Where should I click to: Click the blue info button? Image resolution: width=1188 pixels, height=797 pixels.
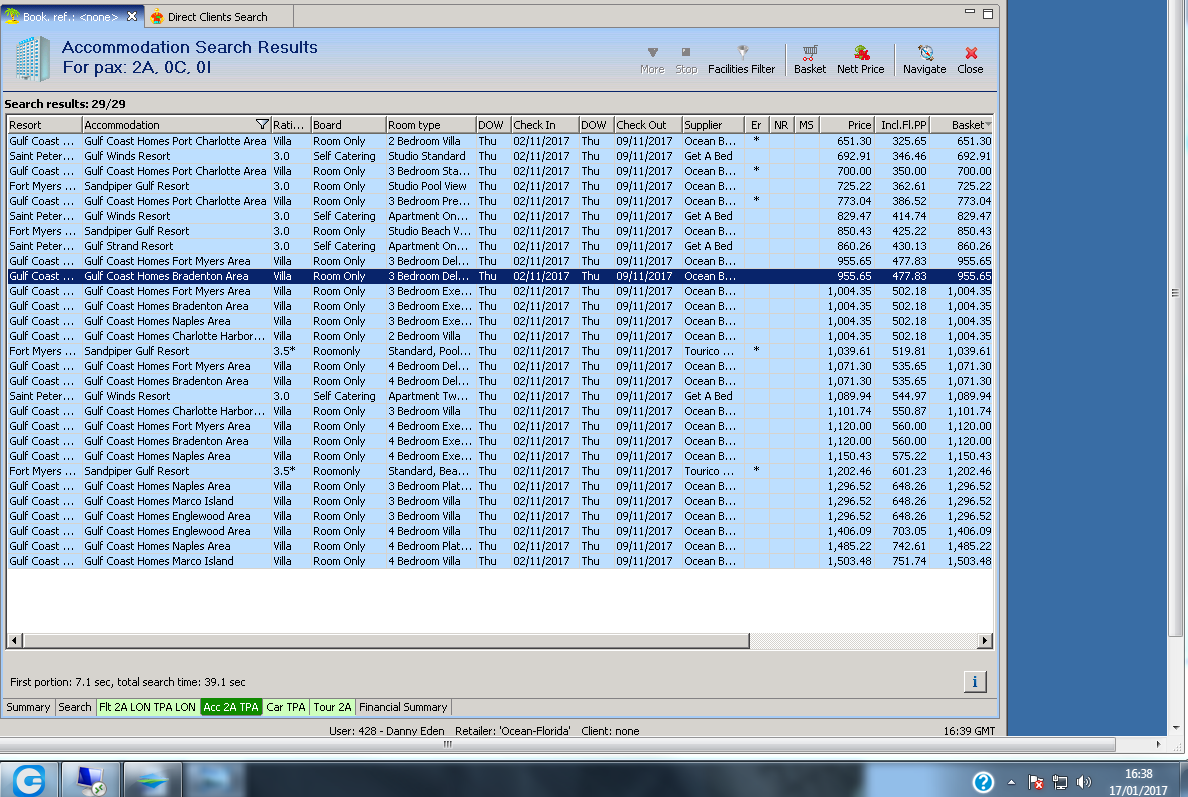pos(974,681)
